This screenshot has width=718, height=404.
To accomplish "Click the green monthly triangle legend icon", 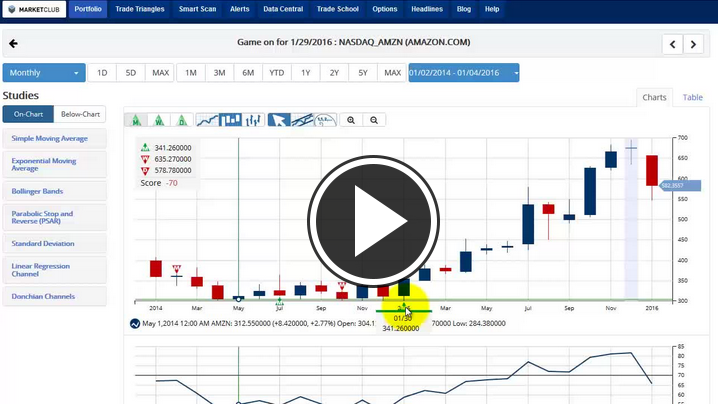I will click(145, 147).
